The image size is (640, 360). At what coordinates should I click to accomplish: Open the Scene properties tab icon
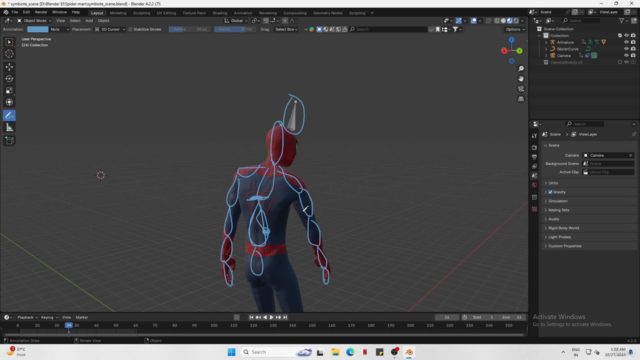[x=534, y=176]
